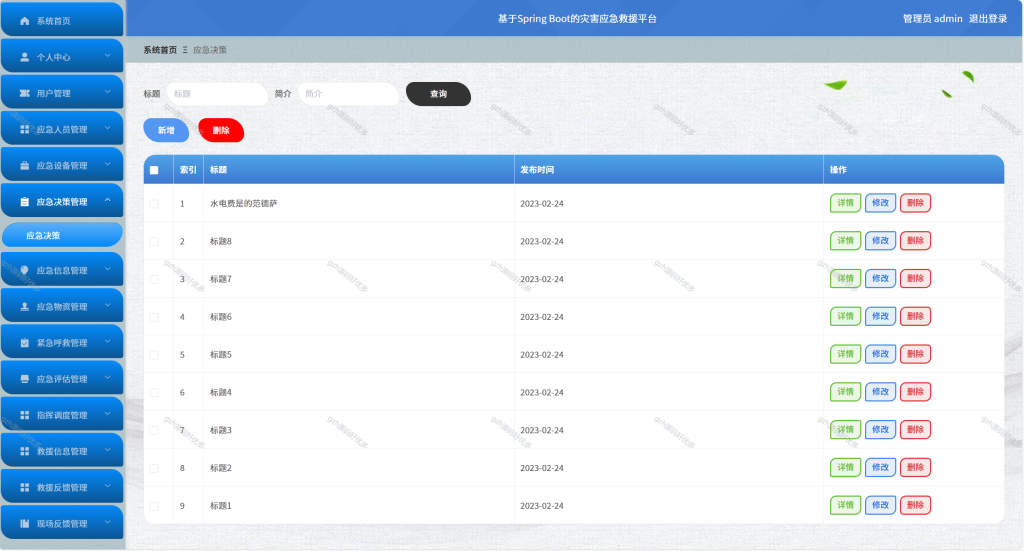Expand the 用户管理 menu chevron
The image size is (1024, 551).
pos(108,93)
